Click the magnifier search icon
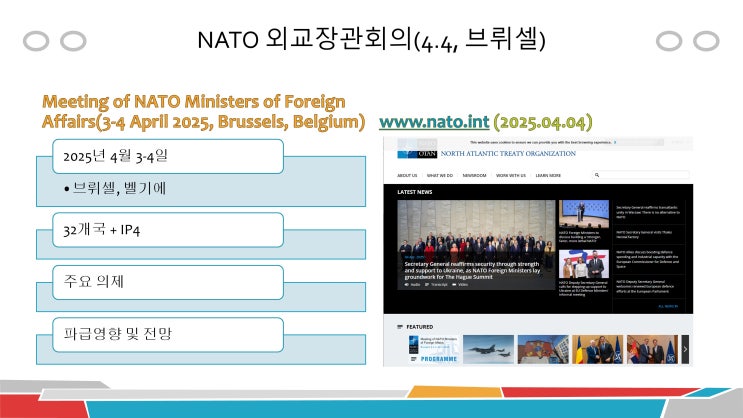The image size is (743, 418). point(597,175)
